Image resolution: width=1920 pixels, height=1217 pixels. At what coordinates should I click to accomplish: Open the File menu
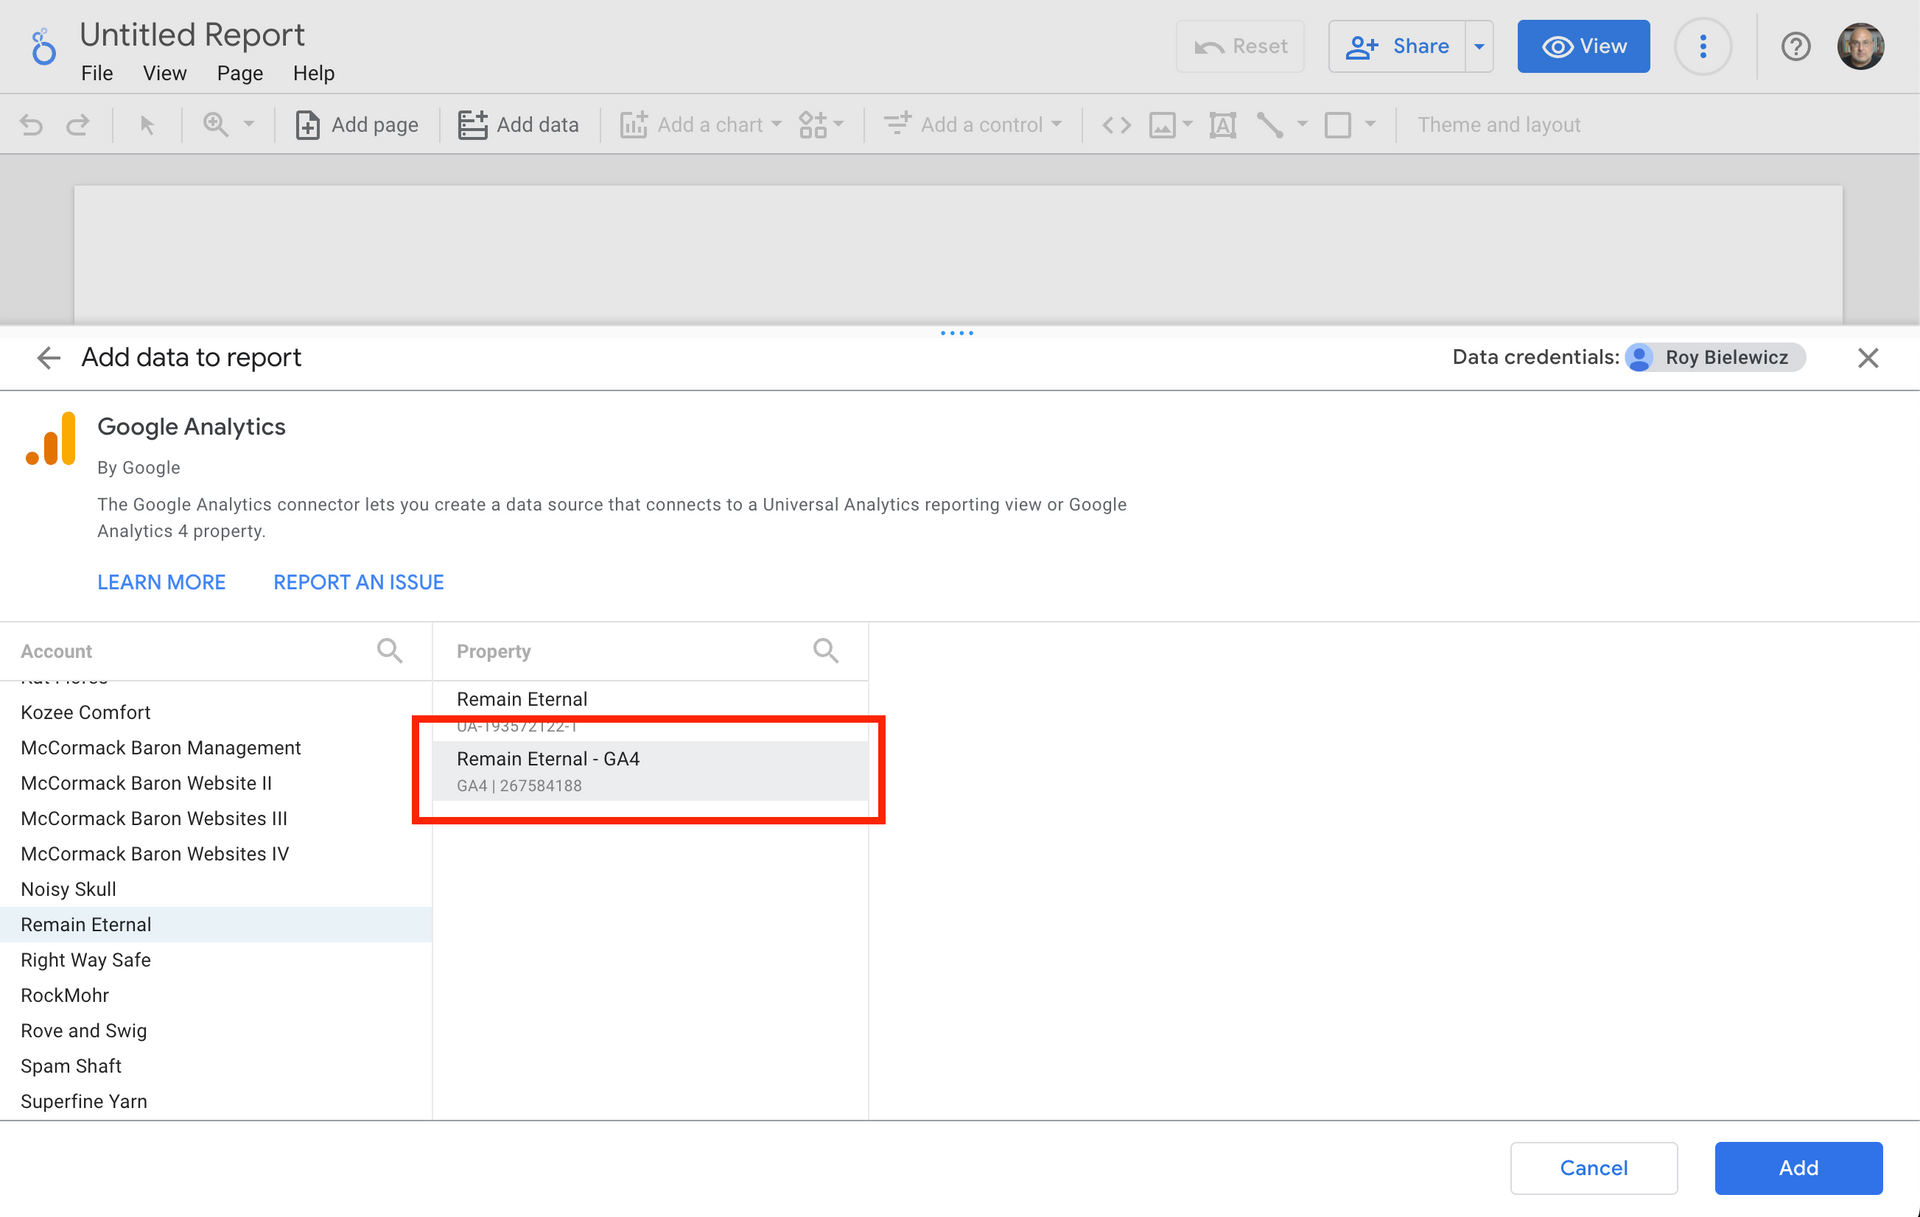(x=97, y=73)
